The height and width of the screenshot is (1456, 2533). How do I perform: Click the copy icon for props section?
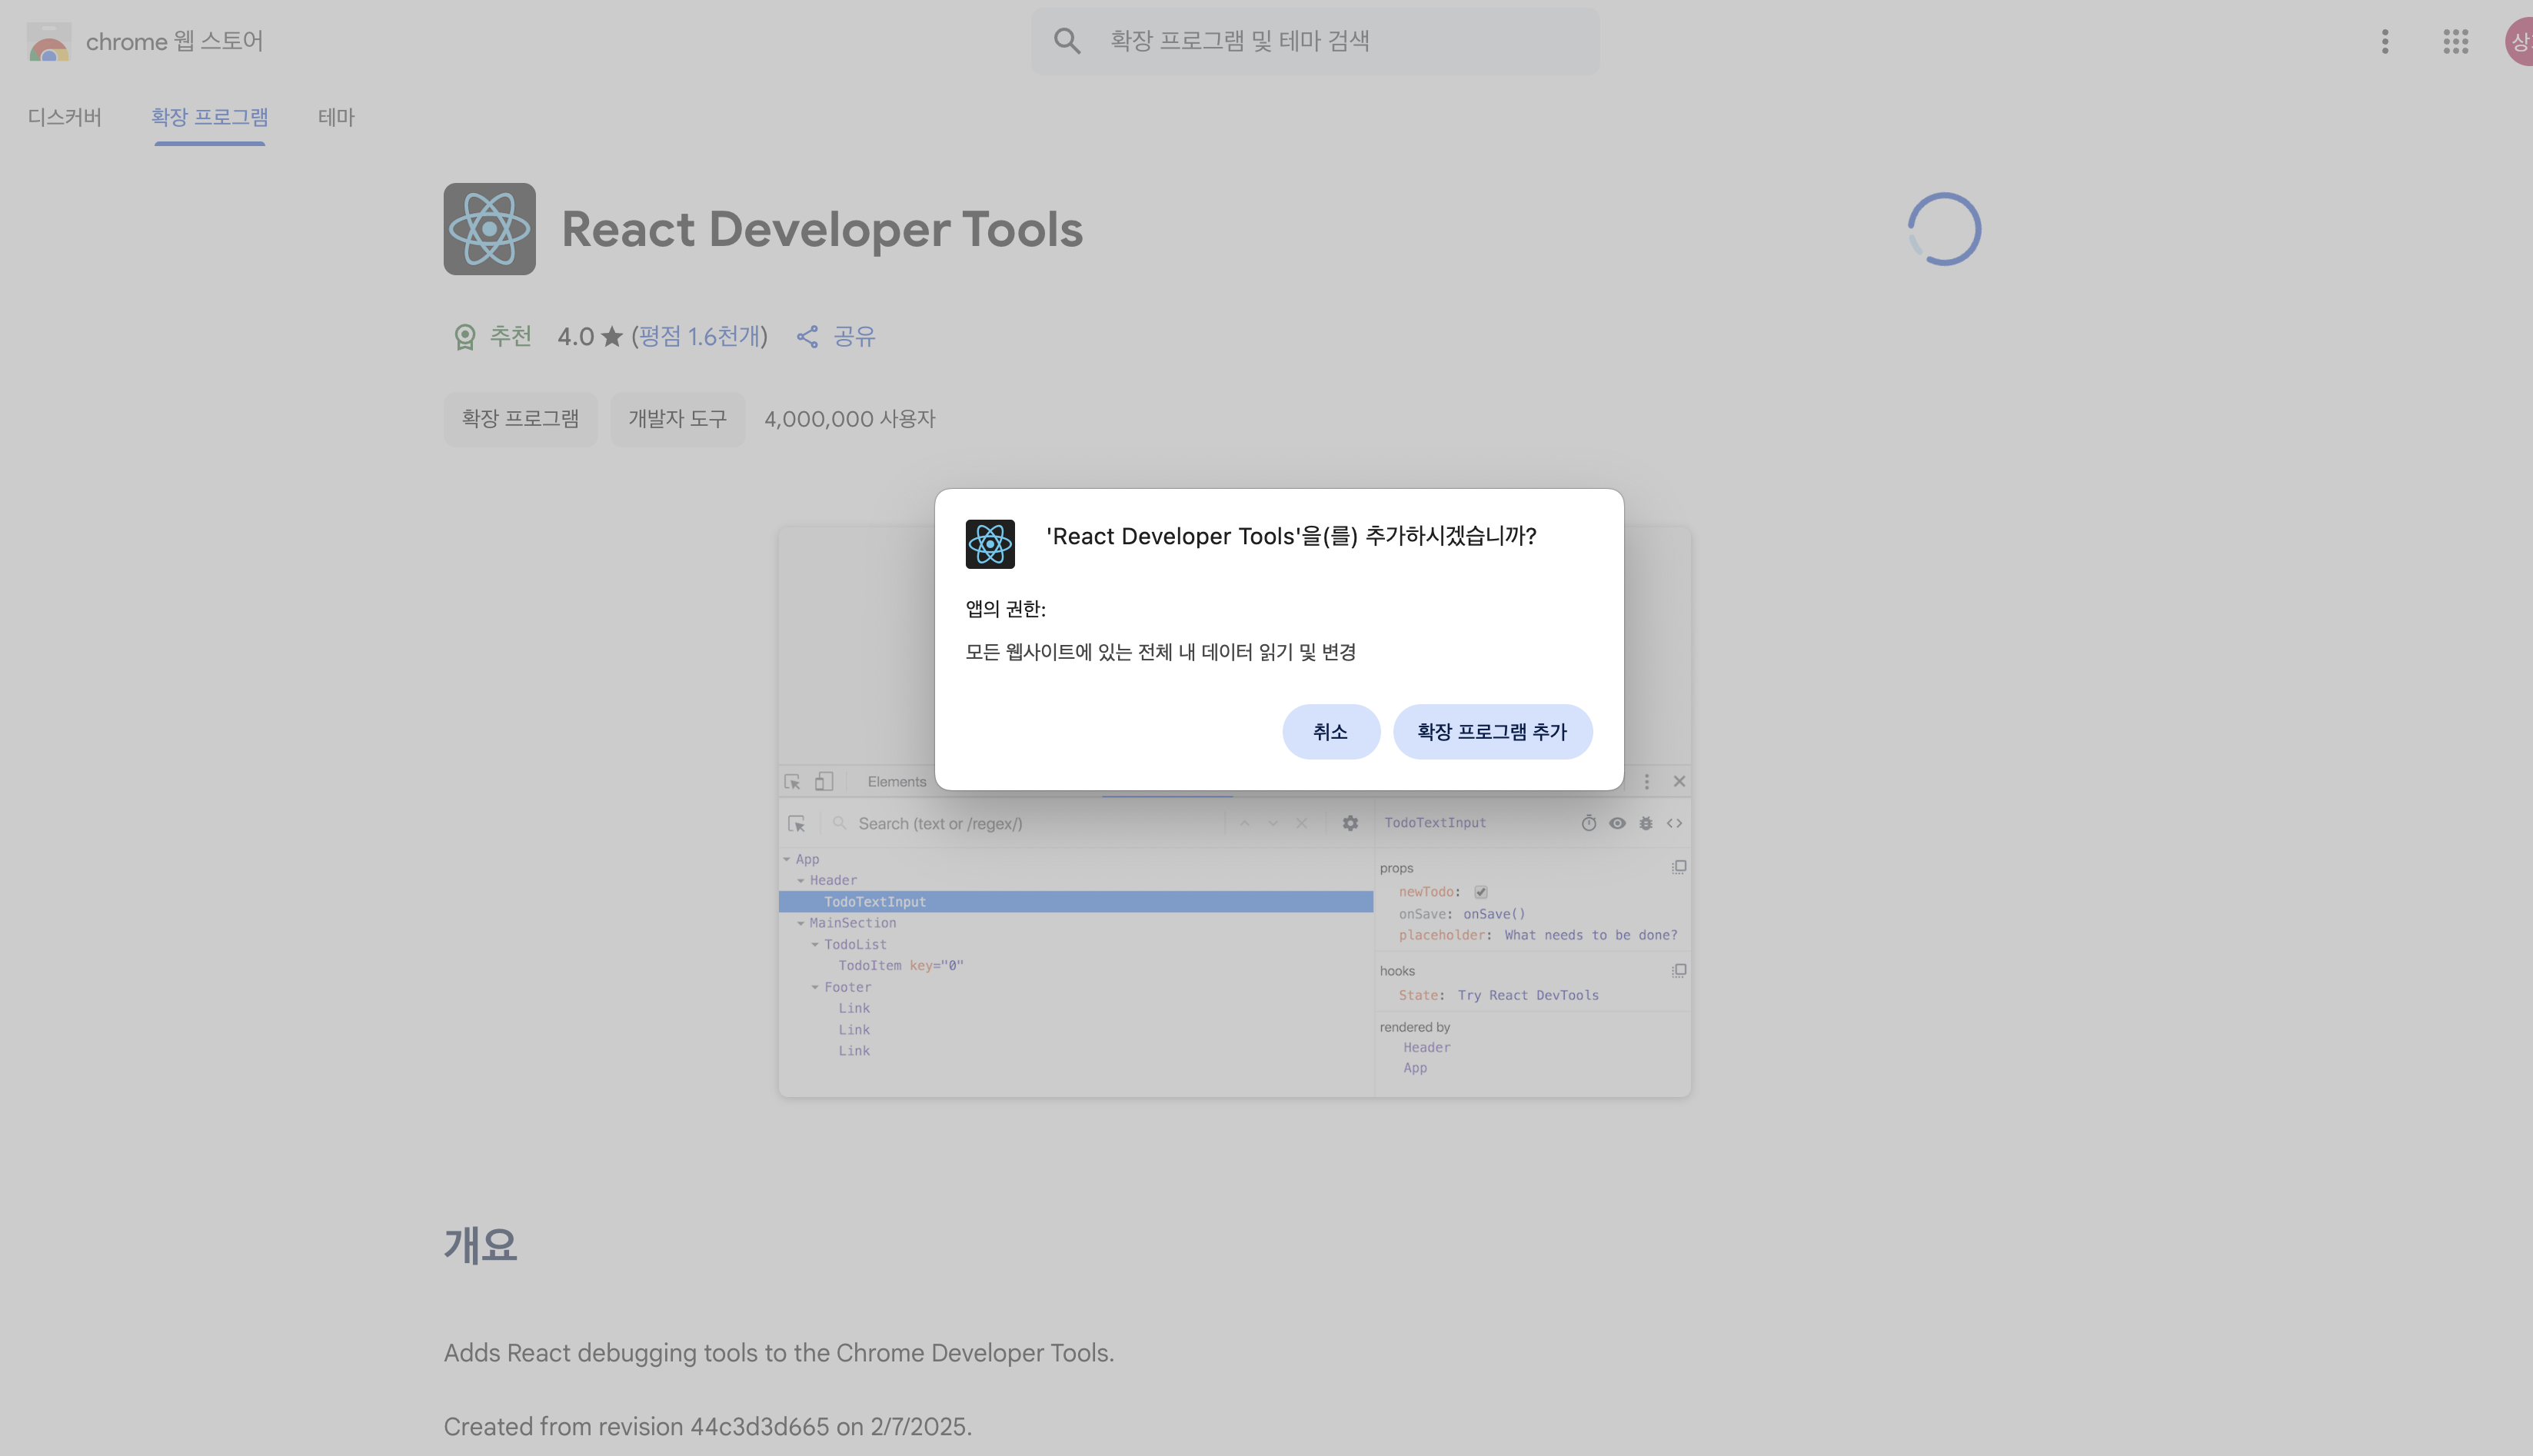coord(1679,867)
